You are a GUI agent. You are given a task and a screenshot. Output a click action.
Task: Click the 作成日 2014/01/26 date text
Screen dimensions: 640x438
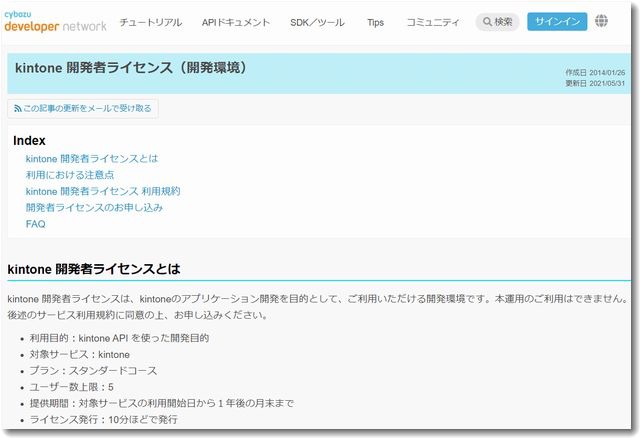pos(595,73)
